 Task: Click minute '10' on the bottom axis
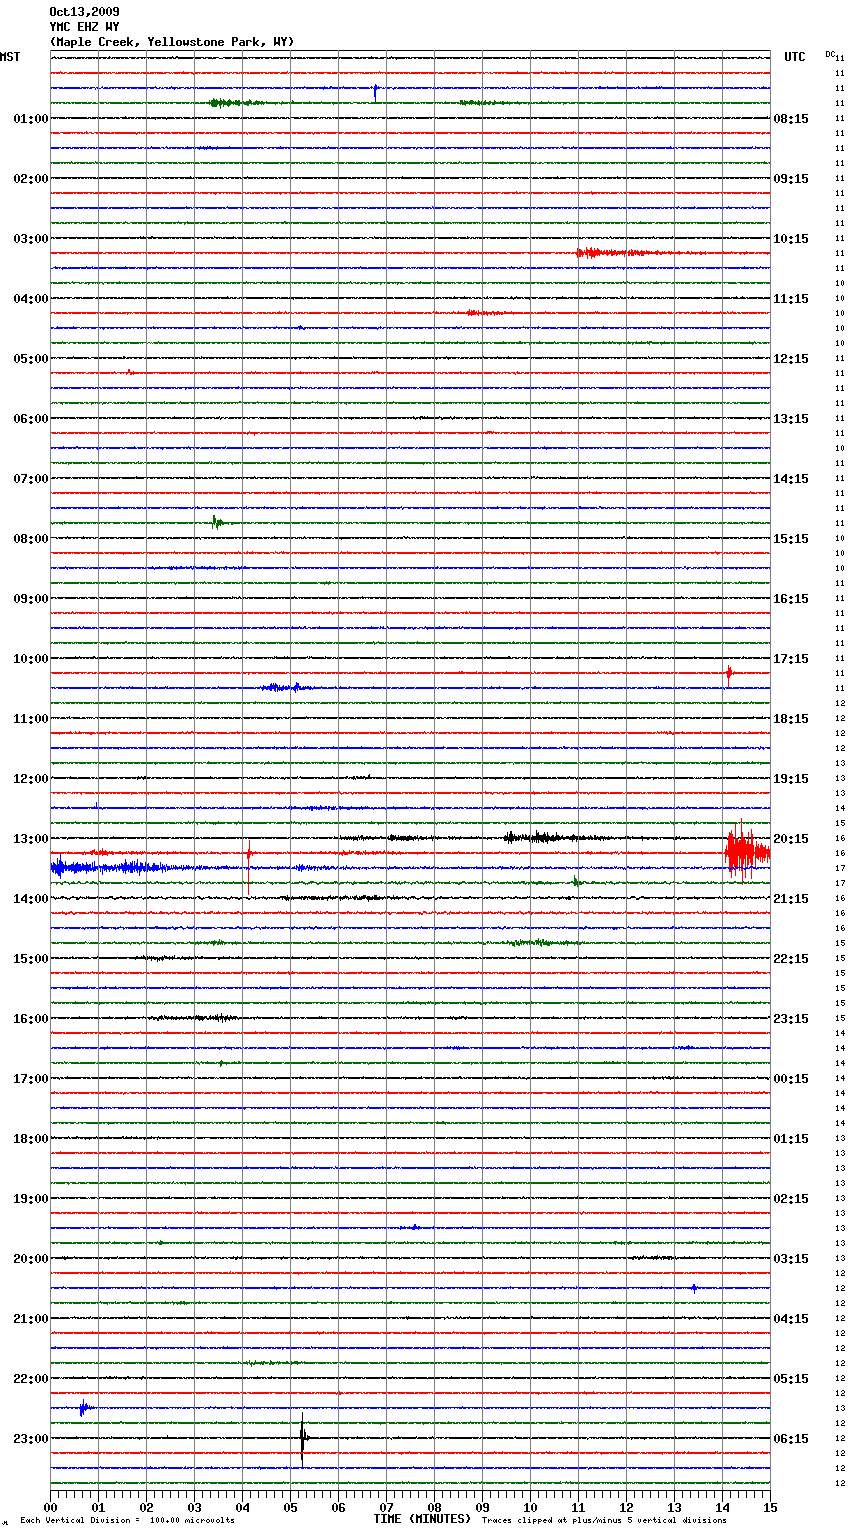click(530, 1507)
